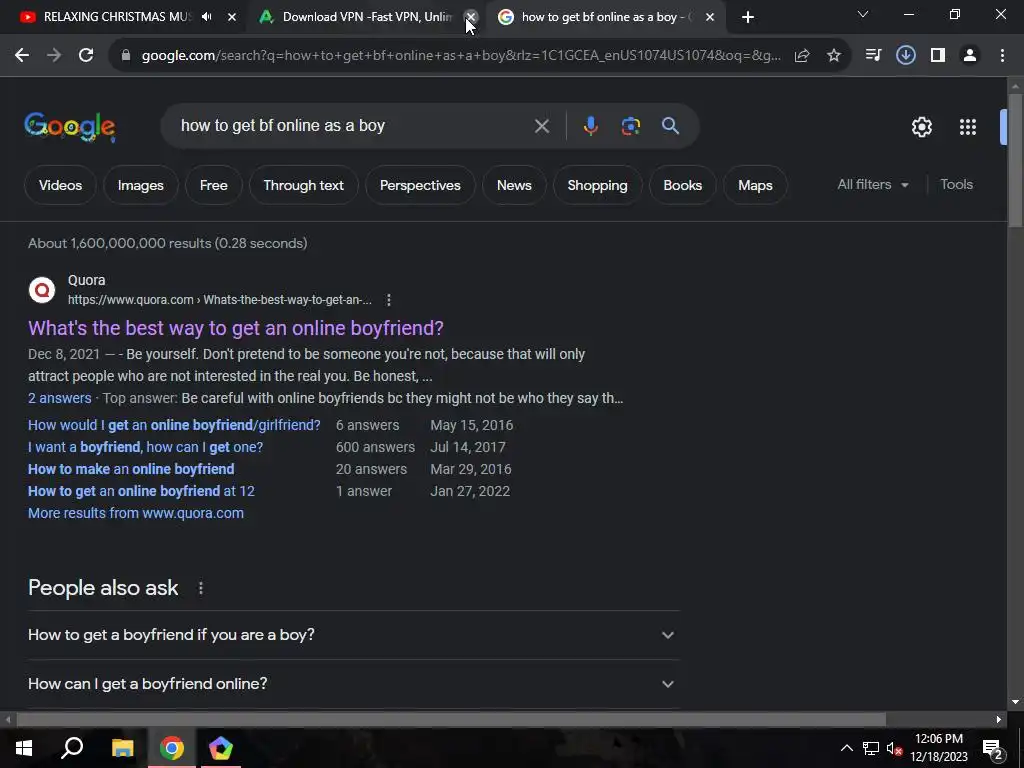
Task: Submit search with the magnifier icon
Action: point(671,126)
